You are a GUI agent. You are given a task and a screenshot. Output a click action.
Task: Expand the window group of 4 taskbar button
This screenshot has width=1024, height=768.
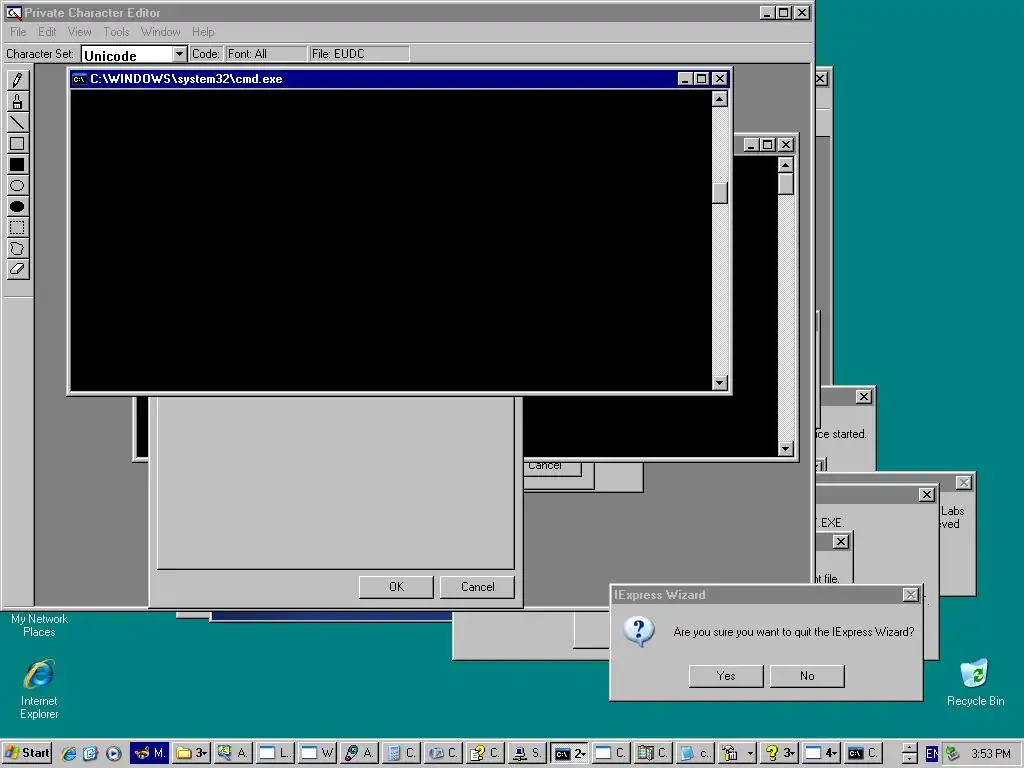822,753
